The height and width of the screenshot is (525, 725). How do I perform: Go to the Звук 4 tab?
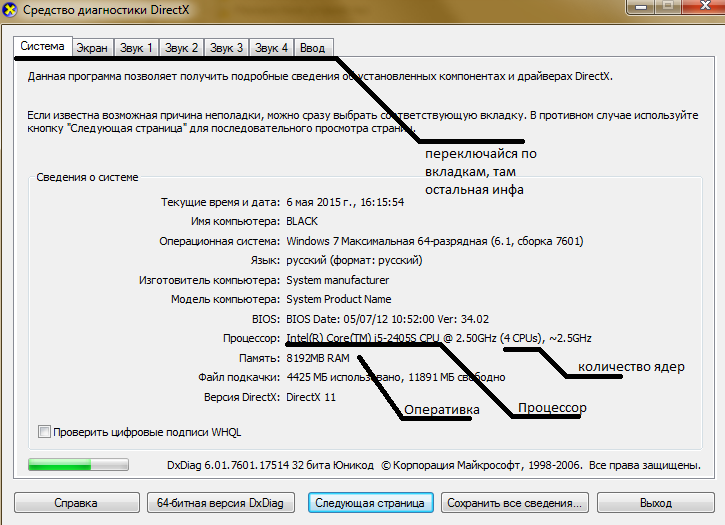[x=271, y=48]
